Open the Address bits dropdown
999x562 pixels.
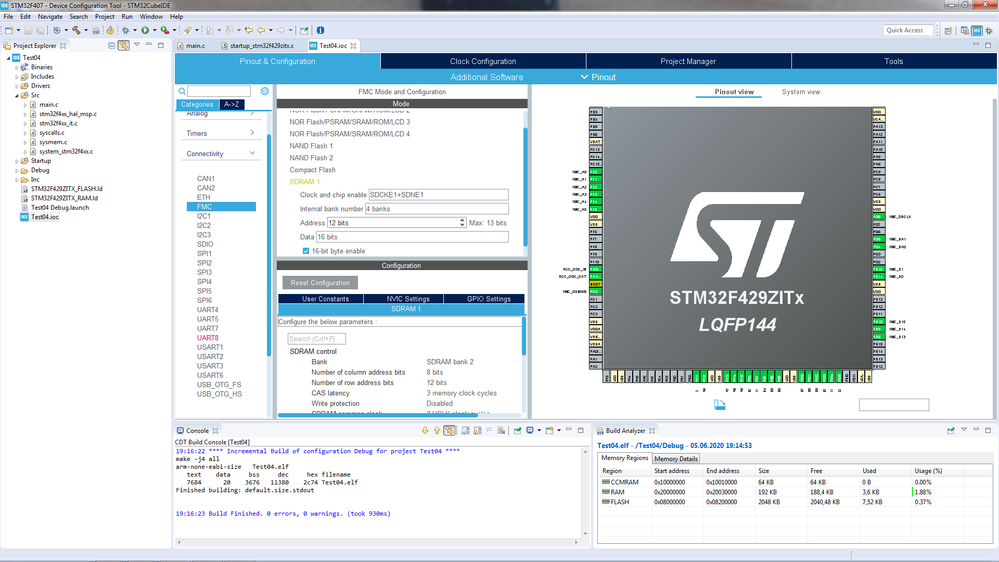pyautogui.click(x=461, y=222)
